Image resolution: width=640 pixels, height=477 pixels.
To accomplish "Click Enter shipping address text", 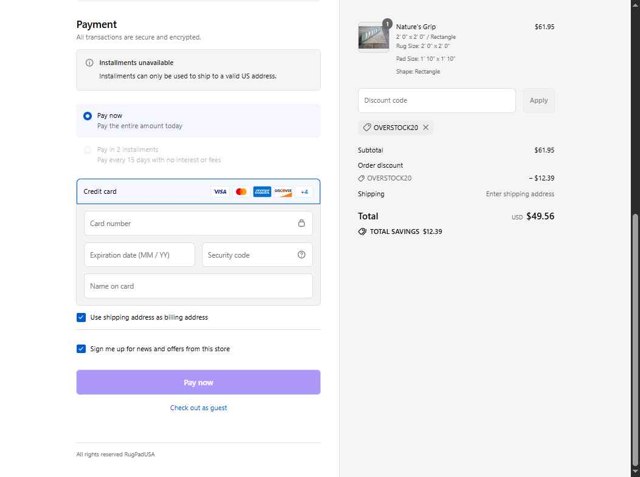I will (x=520, y=194).
